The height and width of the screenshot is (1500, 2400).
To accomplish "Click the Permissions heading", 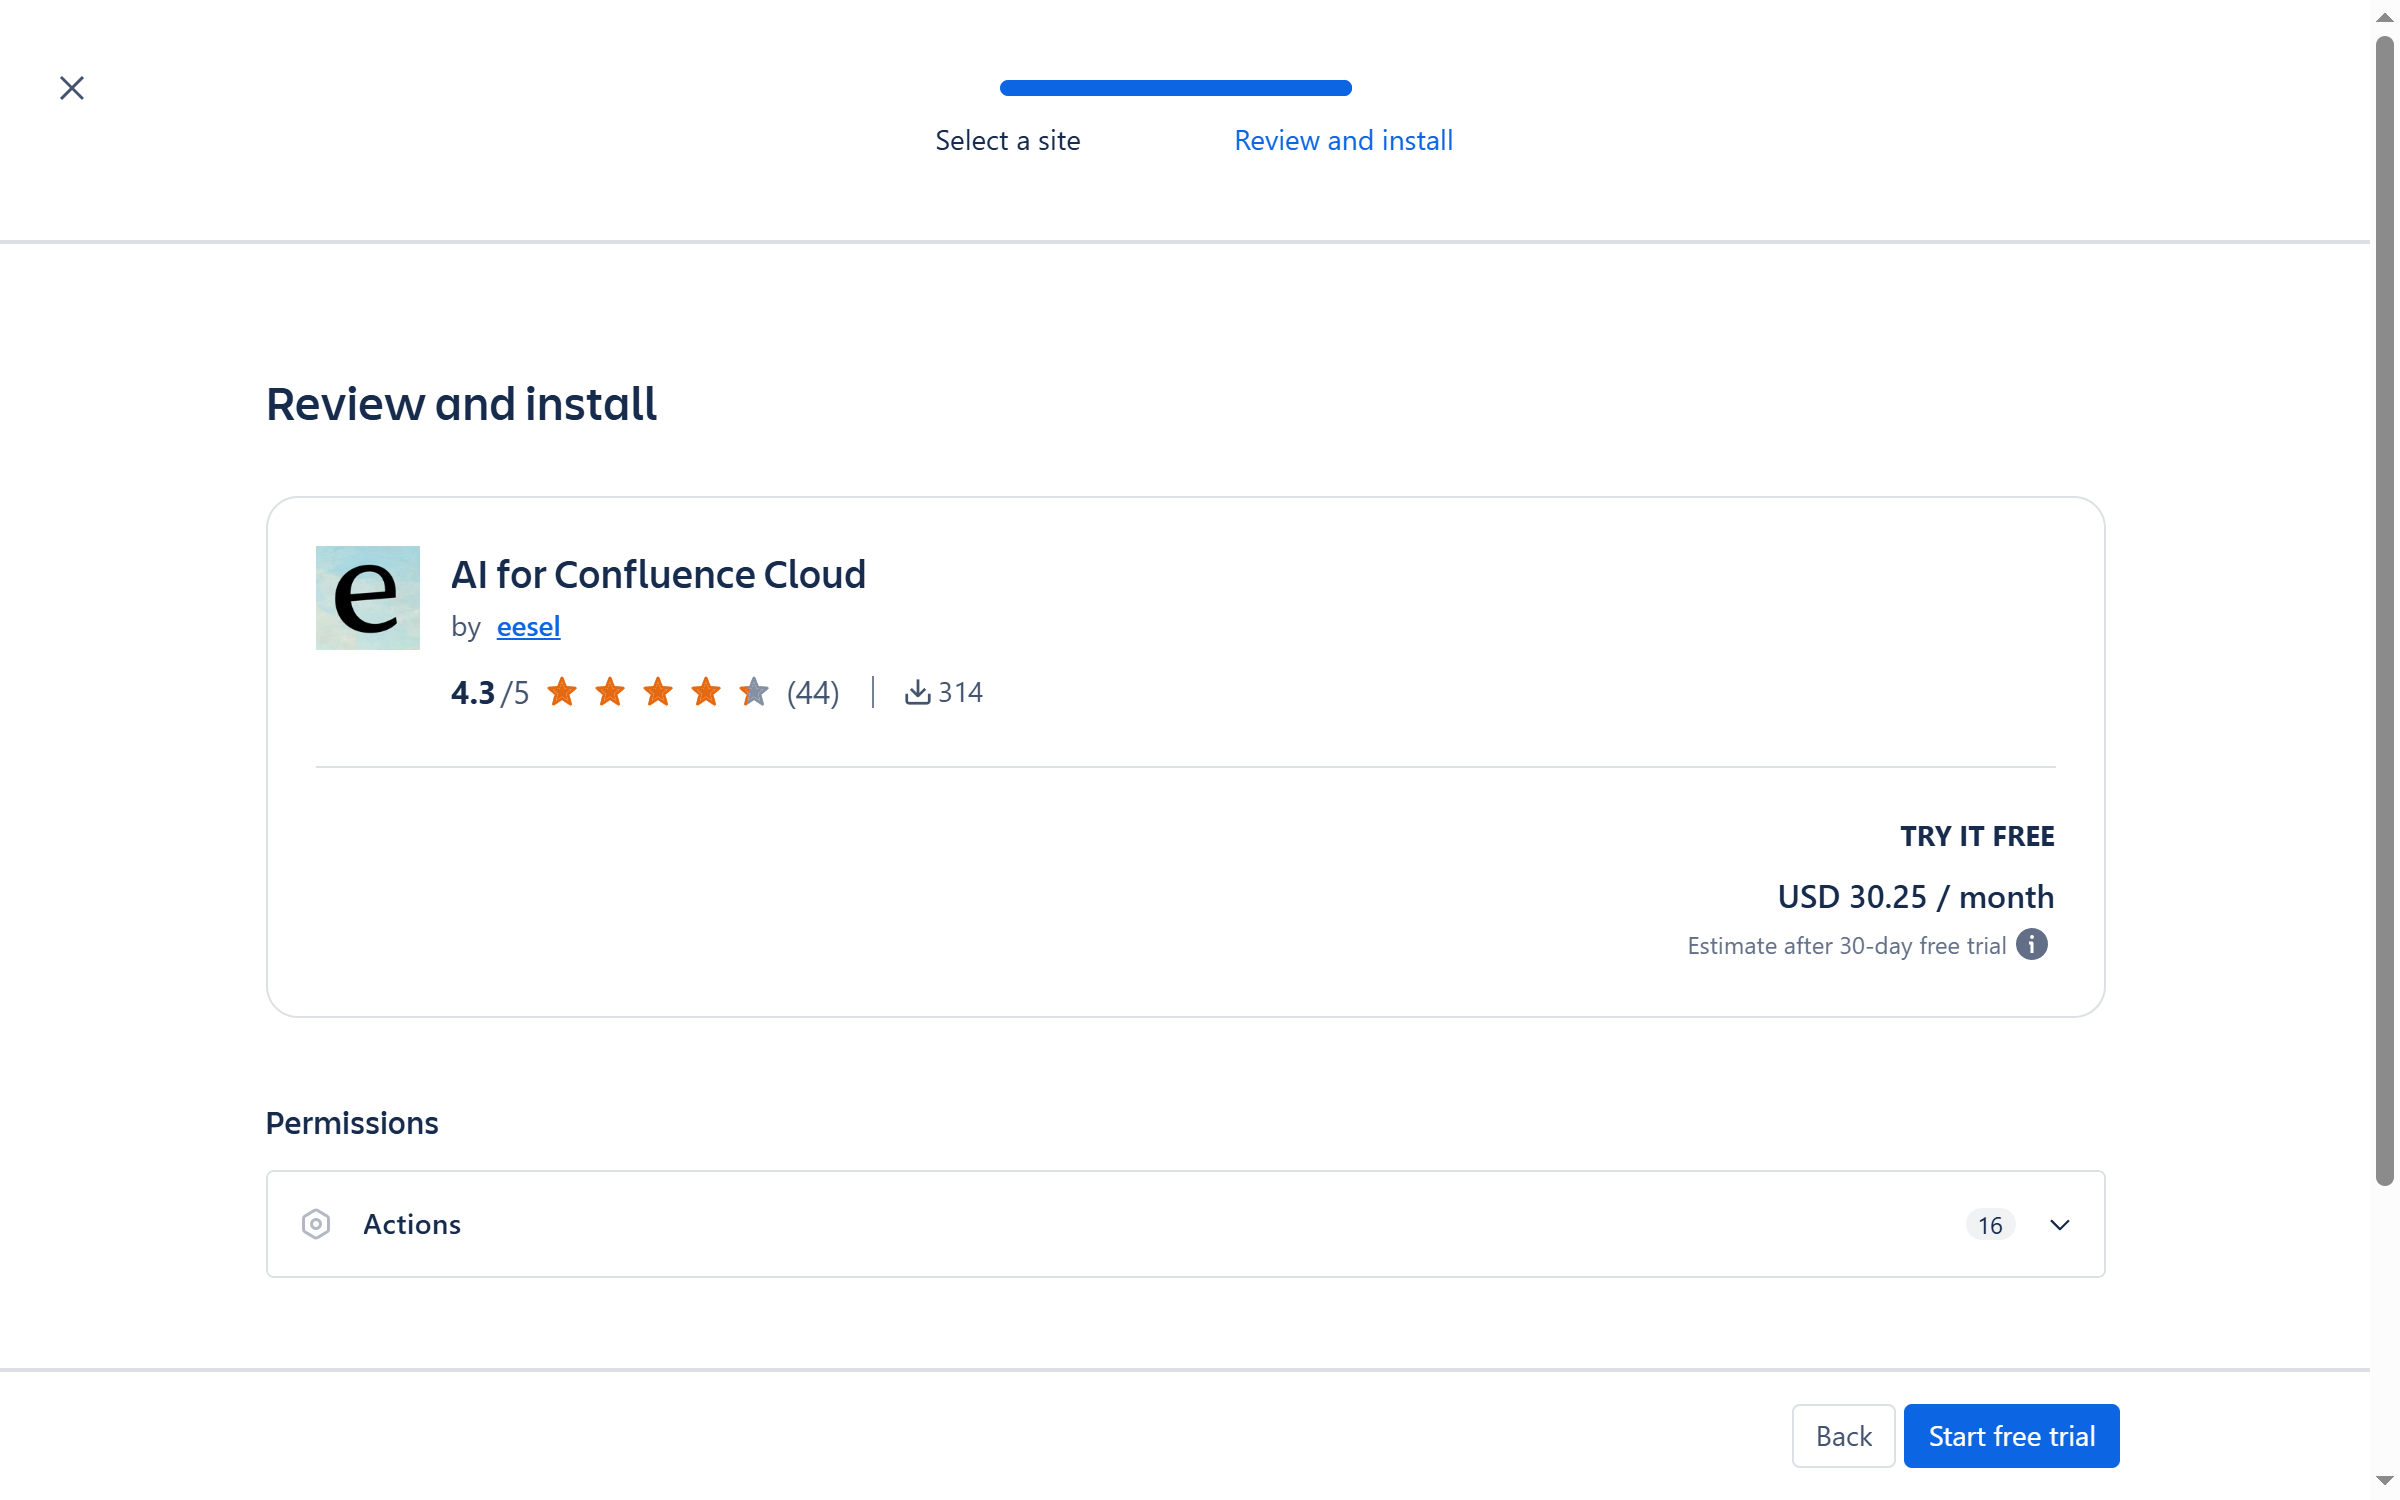I will point(352,1123).
